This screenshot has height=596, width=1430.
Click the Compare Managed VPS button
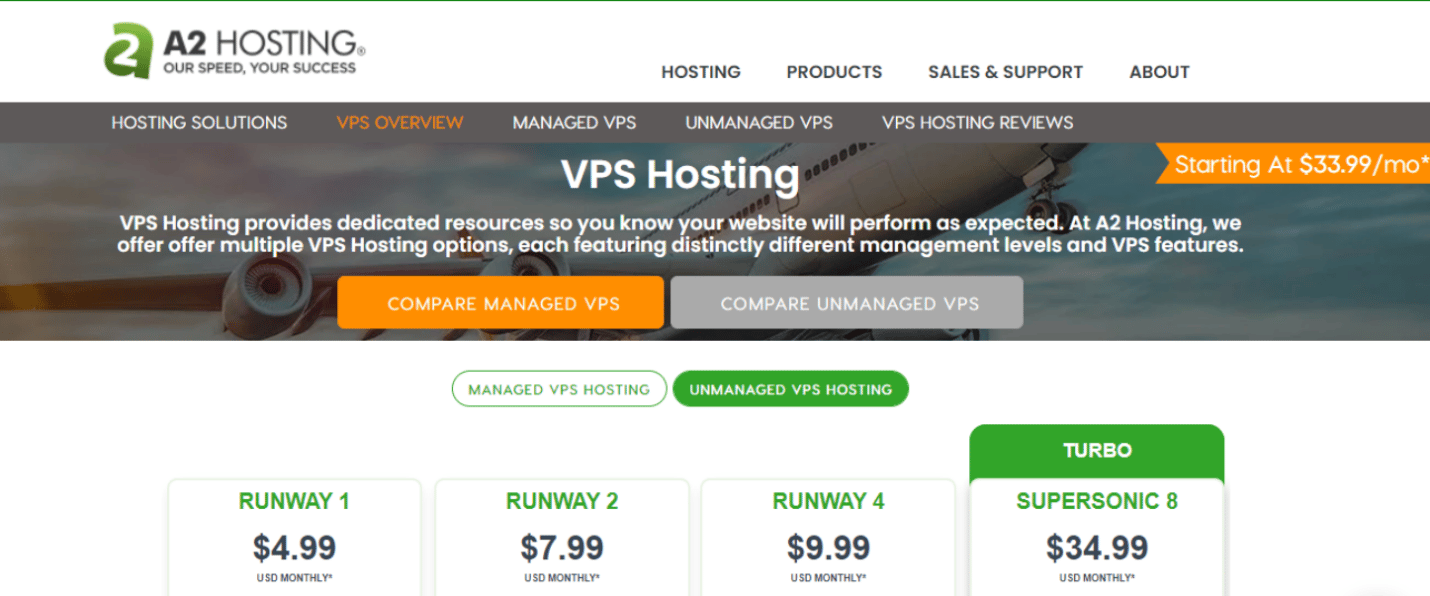tap(501, 303)
